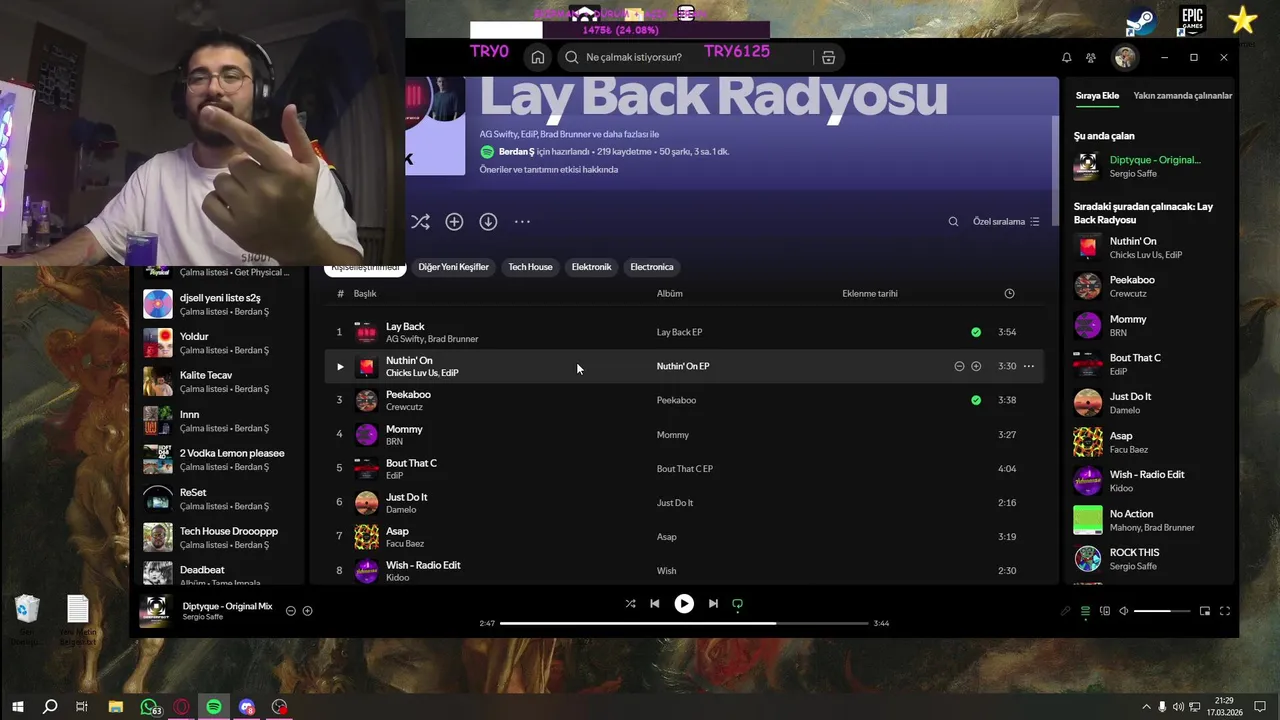Remove Diptyque from recommendations in player bar
Screen dimensions: 1280x720
click(291, 611)
